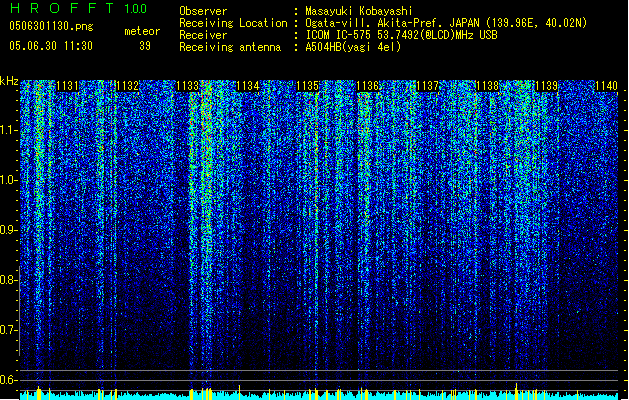Select observer name Masayuki Kobayashi

tap(359, 11)
